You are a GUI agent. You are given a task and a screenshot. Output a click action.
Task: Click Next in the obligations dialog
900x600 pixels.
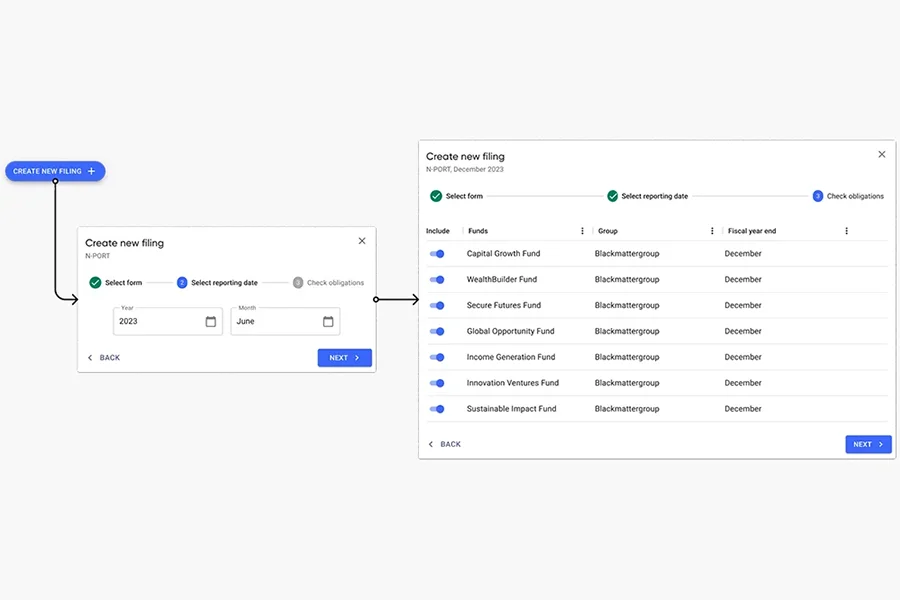(x=867, y=444)
